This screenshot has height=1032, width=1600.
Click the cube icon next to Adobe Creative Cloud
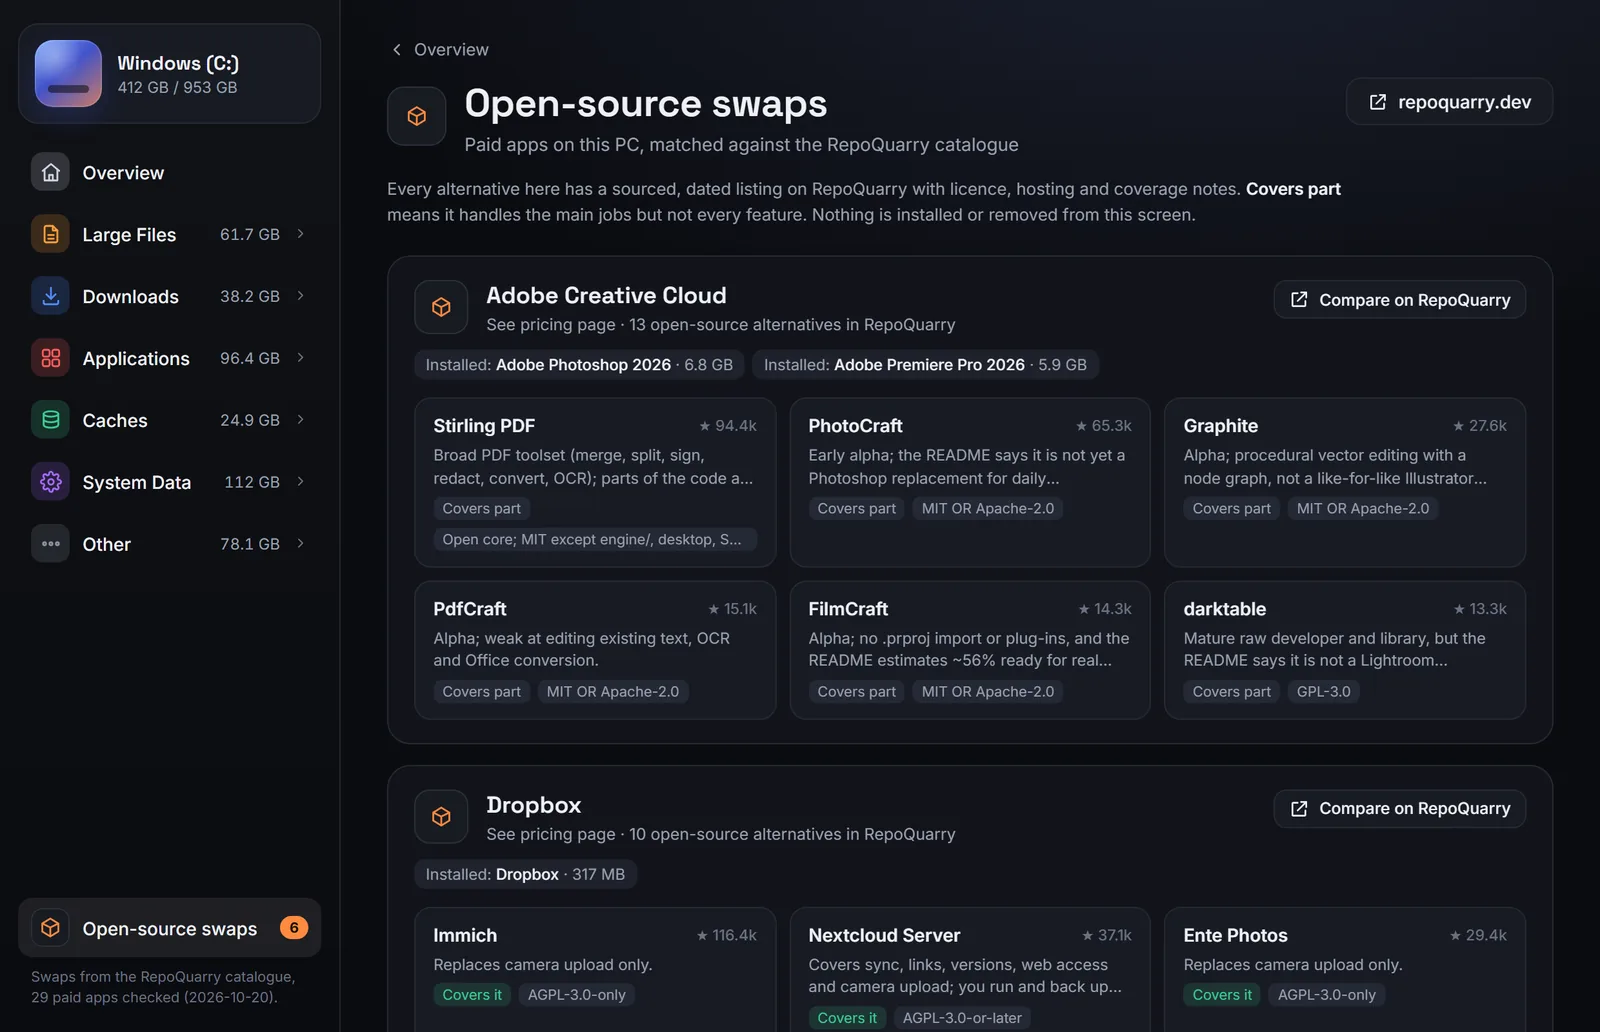click(441, 307)
